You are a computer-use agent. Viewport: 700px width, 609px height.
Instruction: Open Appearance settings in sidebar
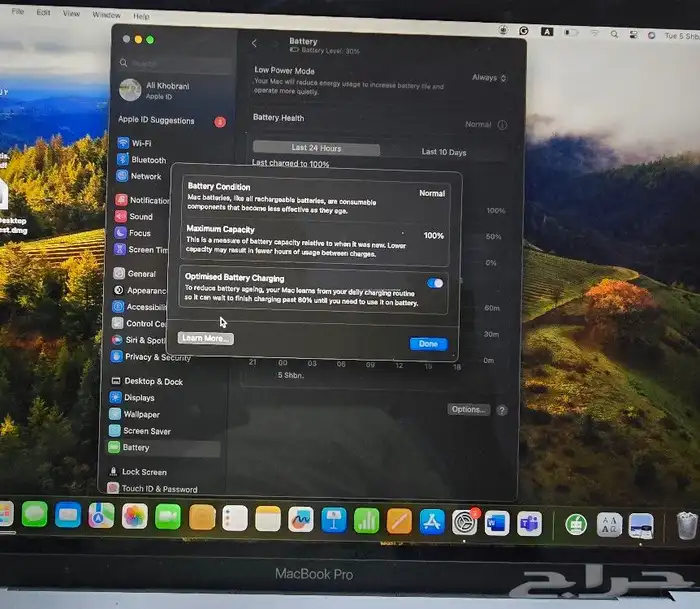(140, 291)
